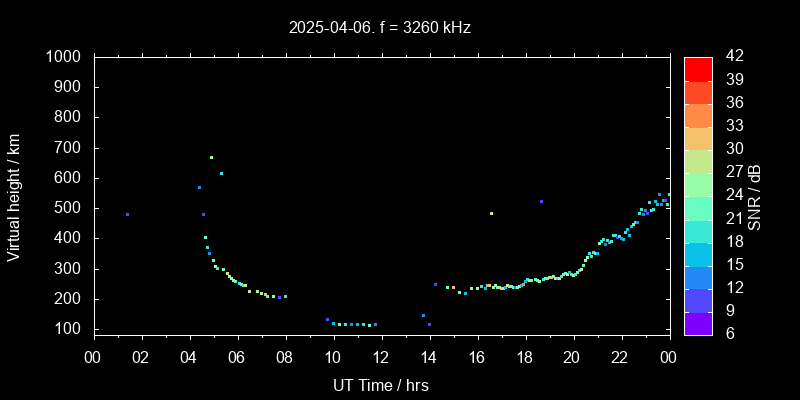Click the '20' tick label on the time axis

[x=572, y=358]
